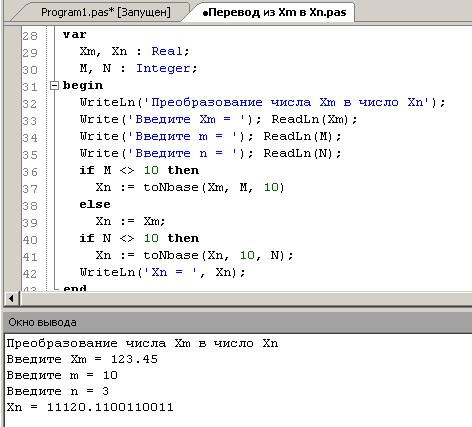
Task: Click line number 42 in the gutter
Action: 30,274
